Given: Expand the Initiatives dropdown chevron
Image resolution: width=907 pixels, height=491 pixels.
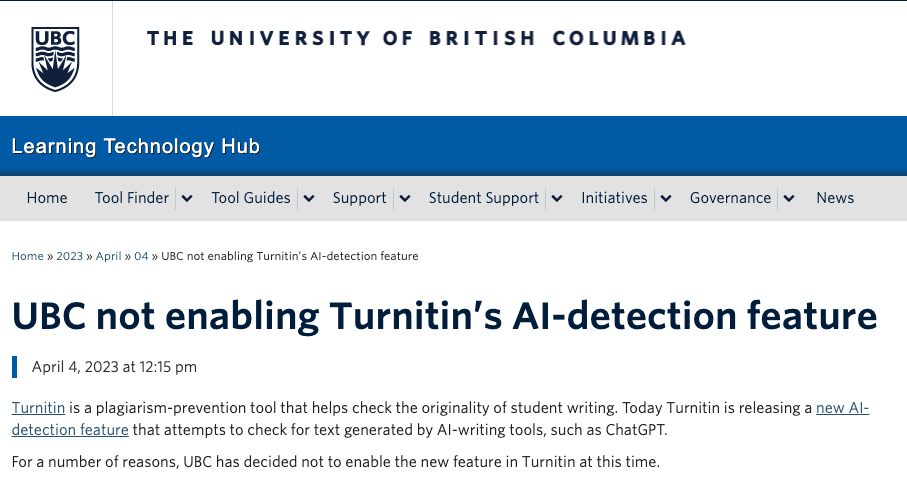Looking at the screenshot, I should (x=666, y=198).
